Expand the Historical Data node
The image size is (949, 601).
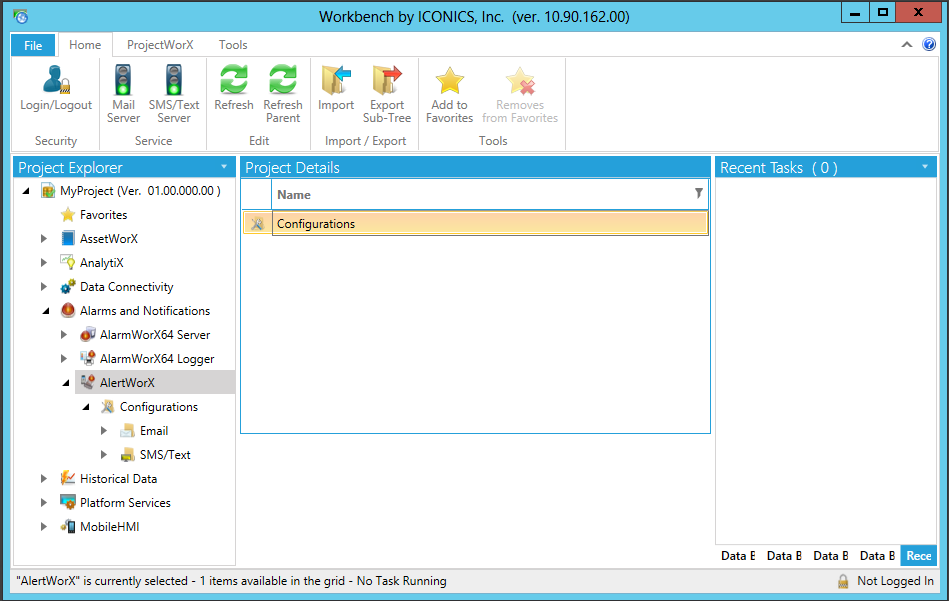[44, 479]
